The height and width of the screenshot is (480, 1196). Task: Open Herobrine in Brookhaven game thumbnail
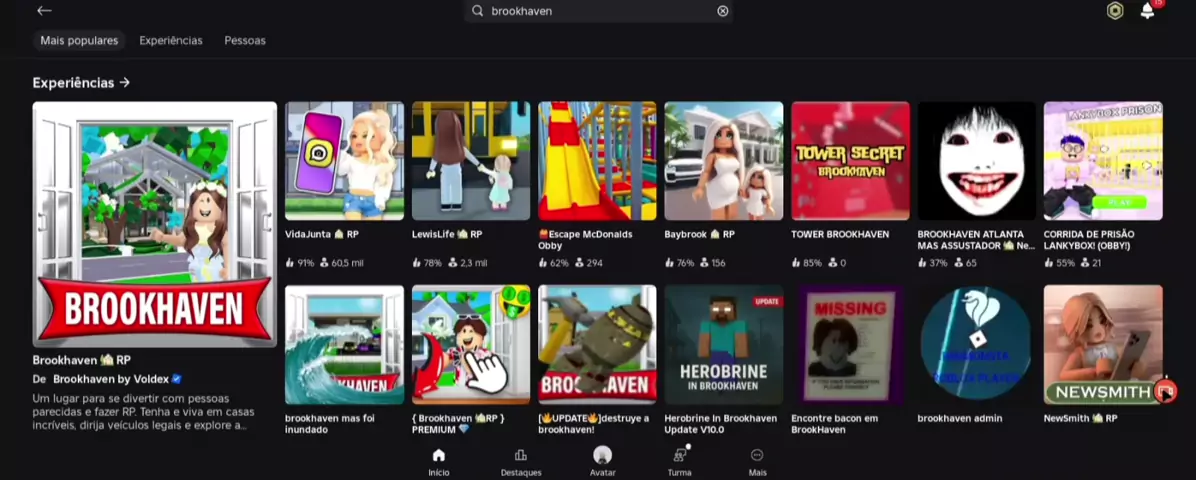click(723, 345)
